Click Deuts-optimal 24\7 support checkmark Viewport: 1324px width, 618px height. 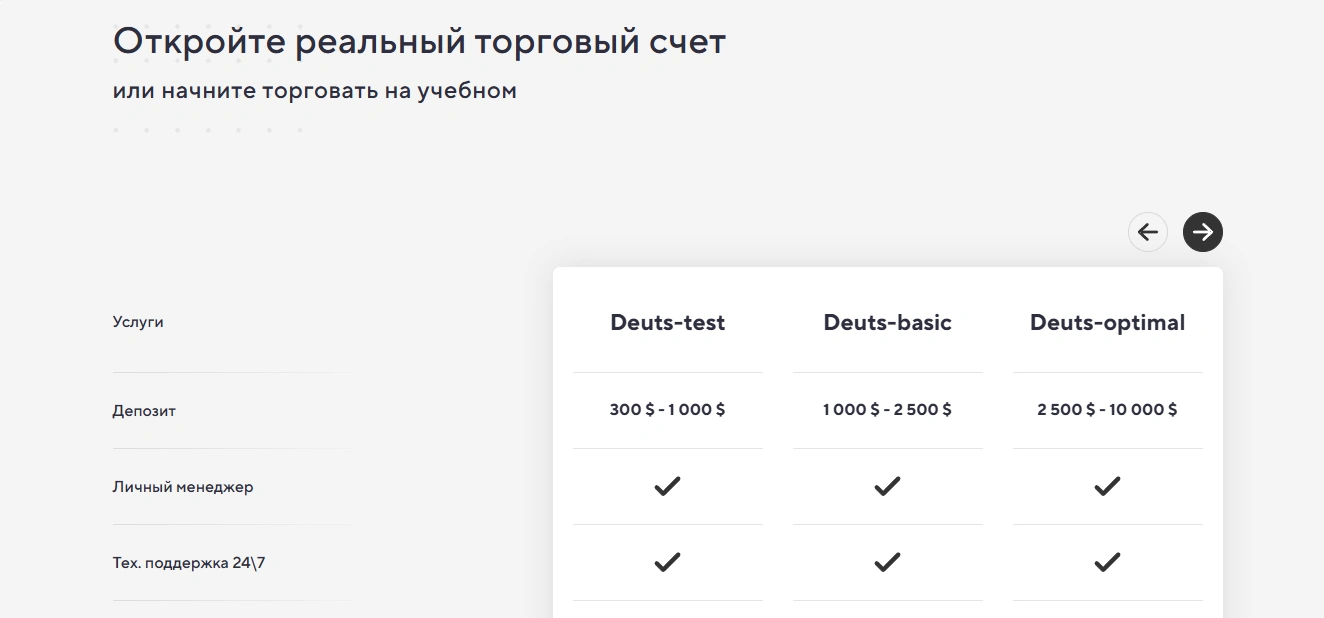tap(1107, 563)
